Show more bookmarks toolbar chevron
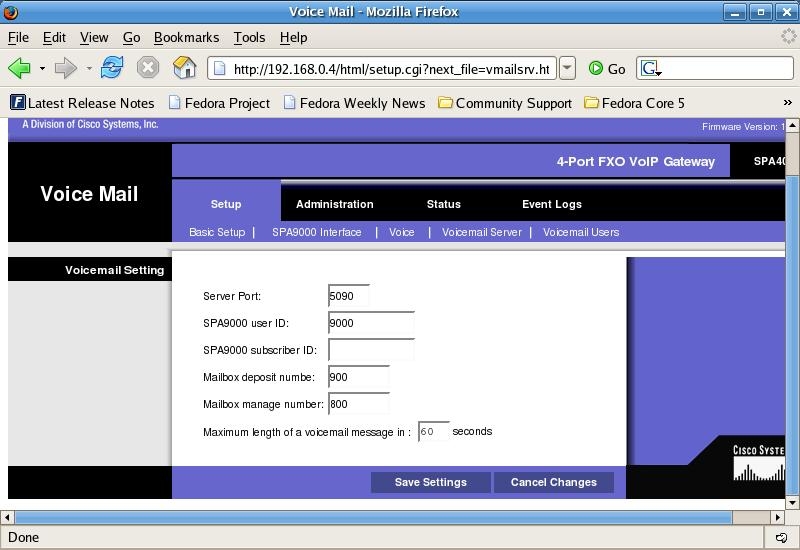Image resolution: width=800 pixels, height=550 pixels. pyautogui.click(x=787, y=103)
